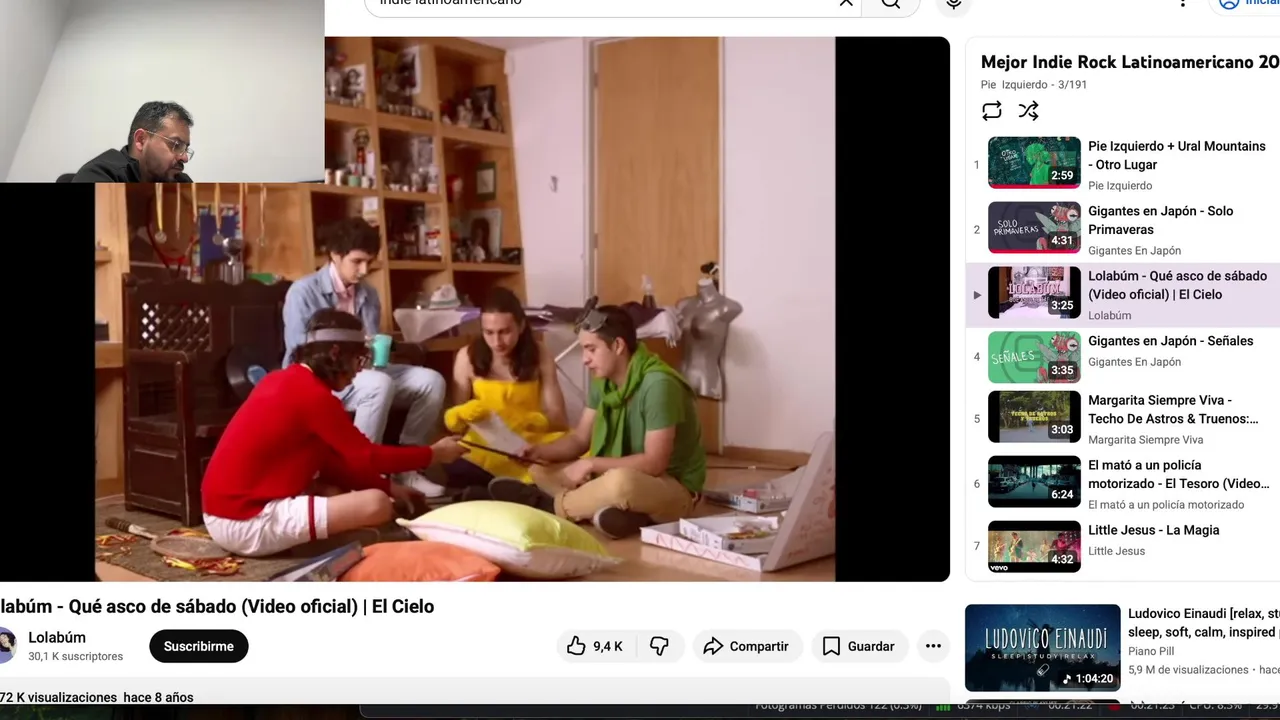Image resolution: width=1280 pixels, height=720 pixels.
Task: Click the Ludovico Einaudi video title
Action: (x=1204, y=623)
